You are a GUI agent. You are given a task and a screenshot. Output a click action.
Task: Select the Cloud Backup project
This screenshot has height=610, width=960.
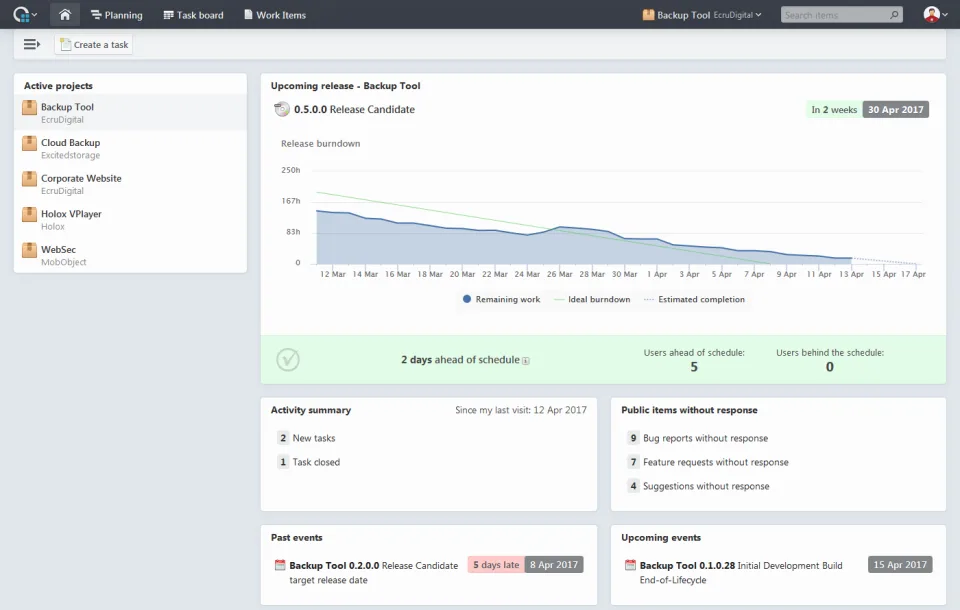tap(130, 148)
